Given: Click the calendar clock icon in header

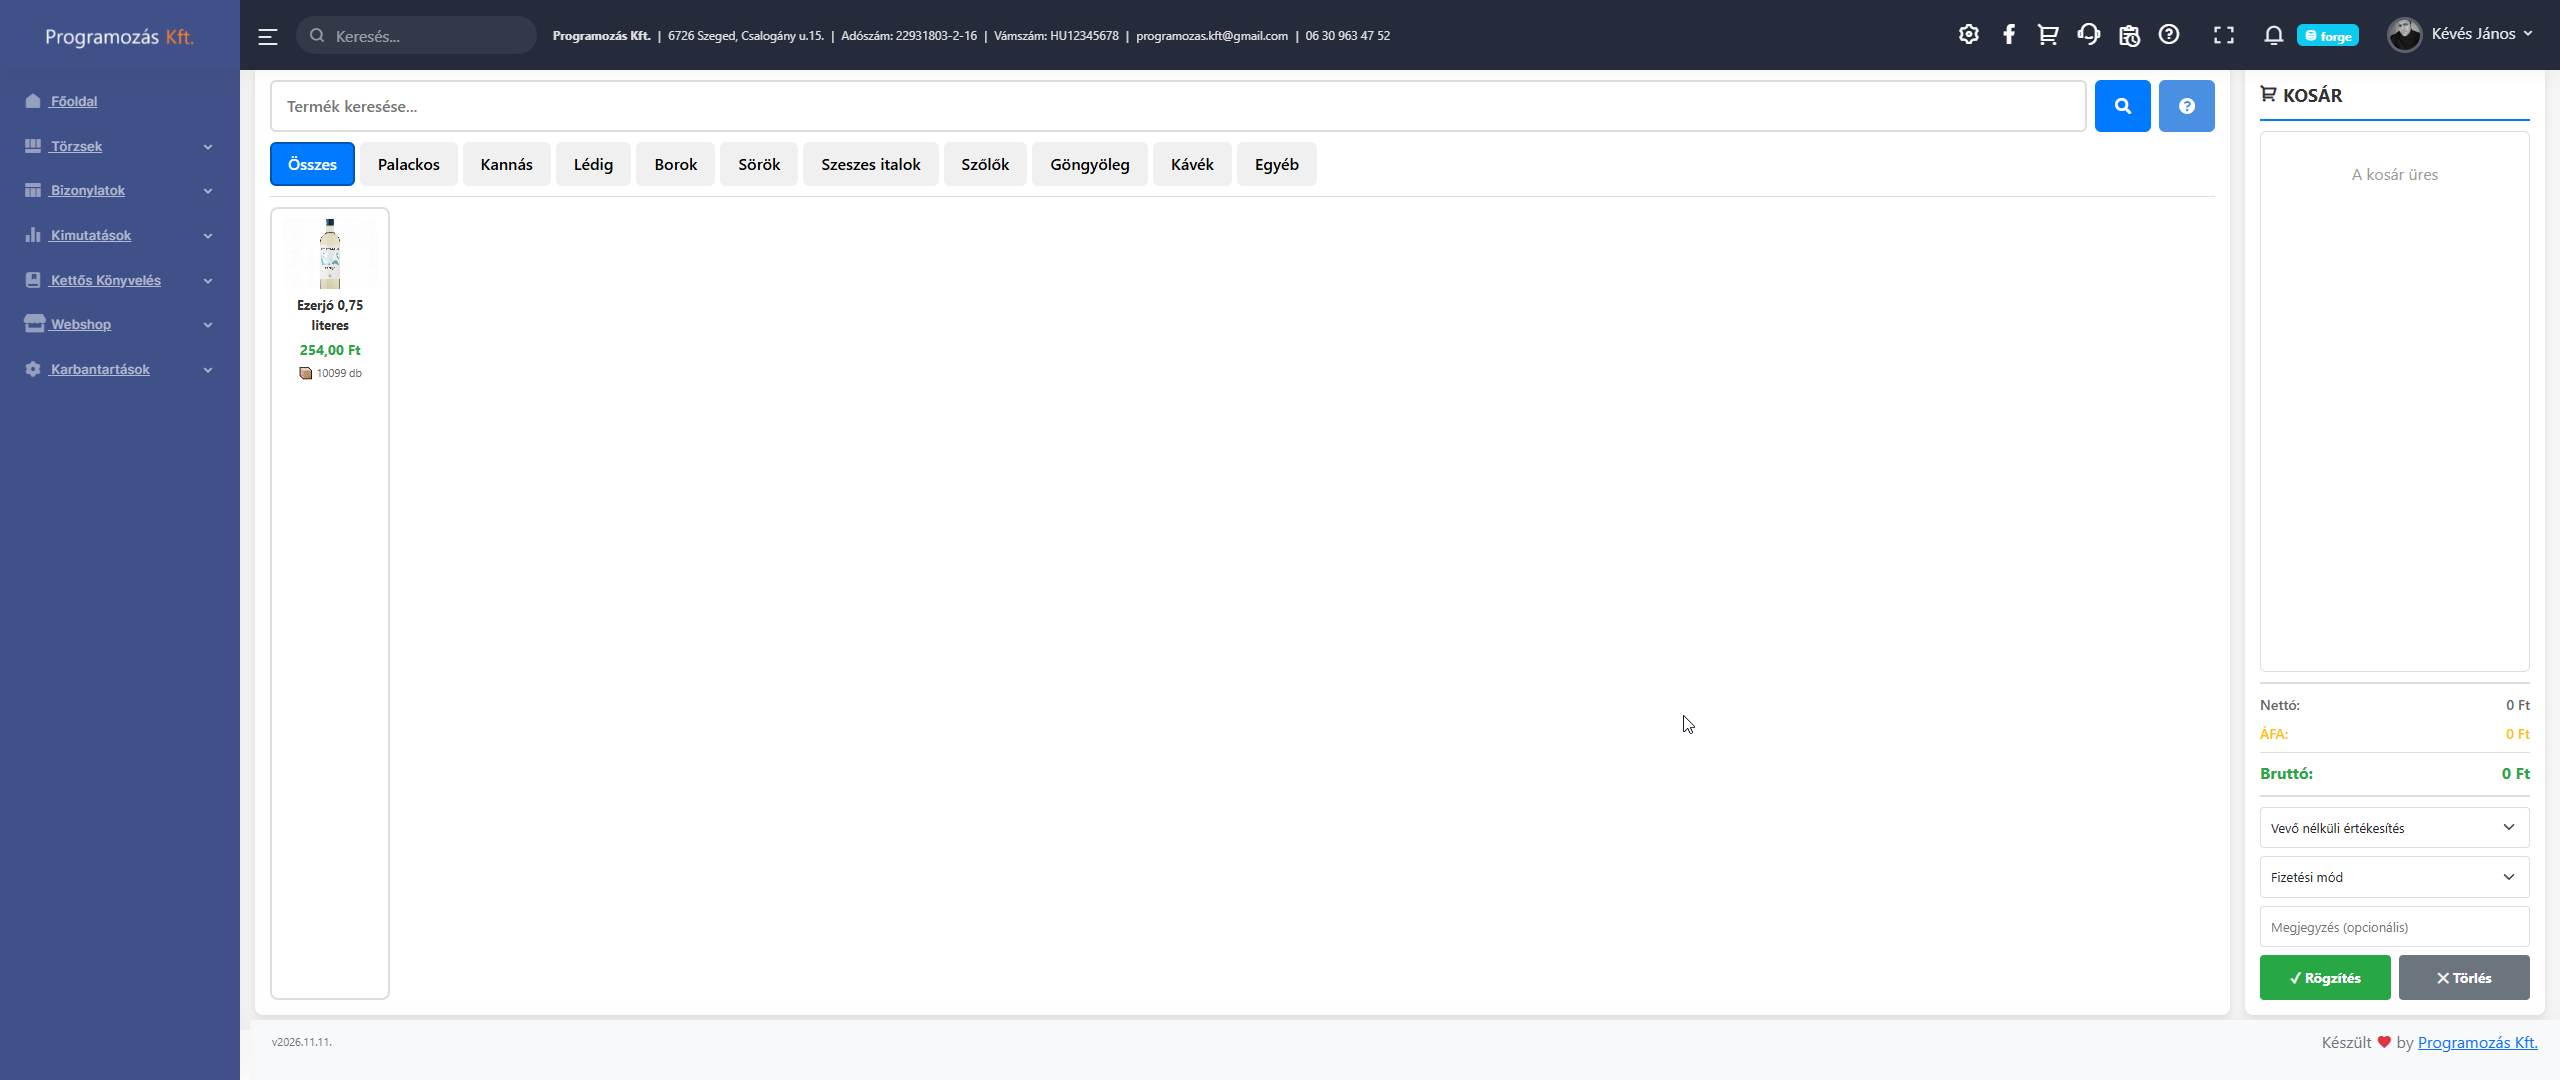Looking at the screenshot, I should coord(2129,35).
